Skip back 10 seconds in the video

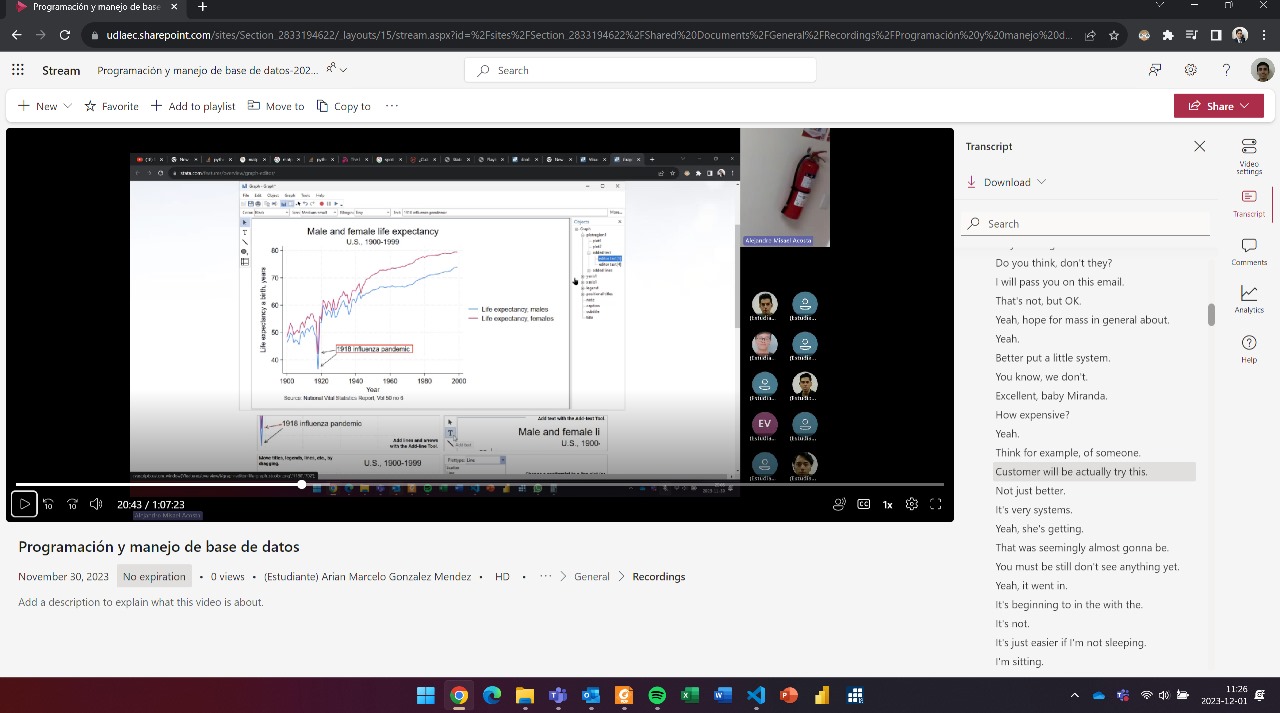point(48,505)
